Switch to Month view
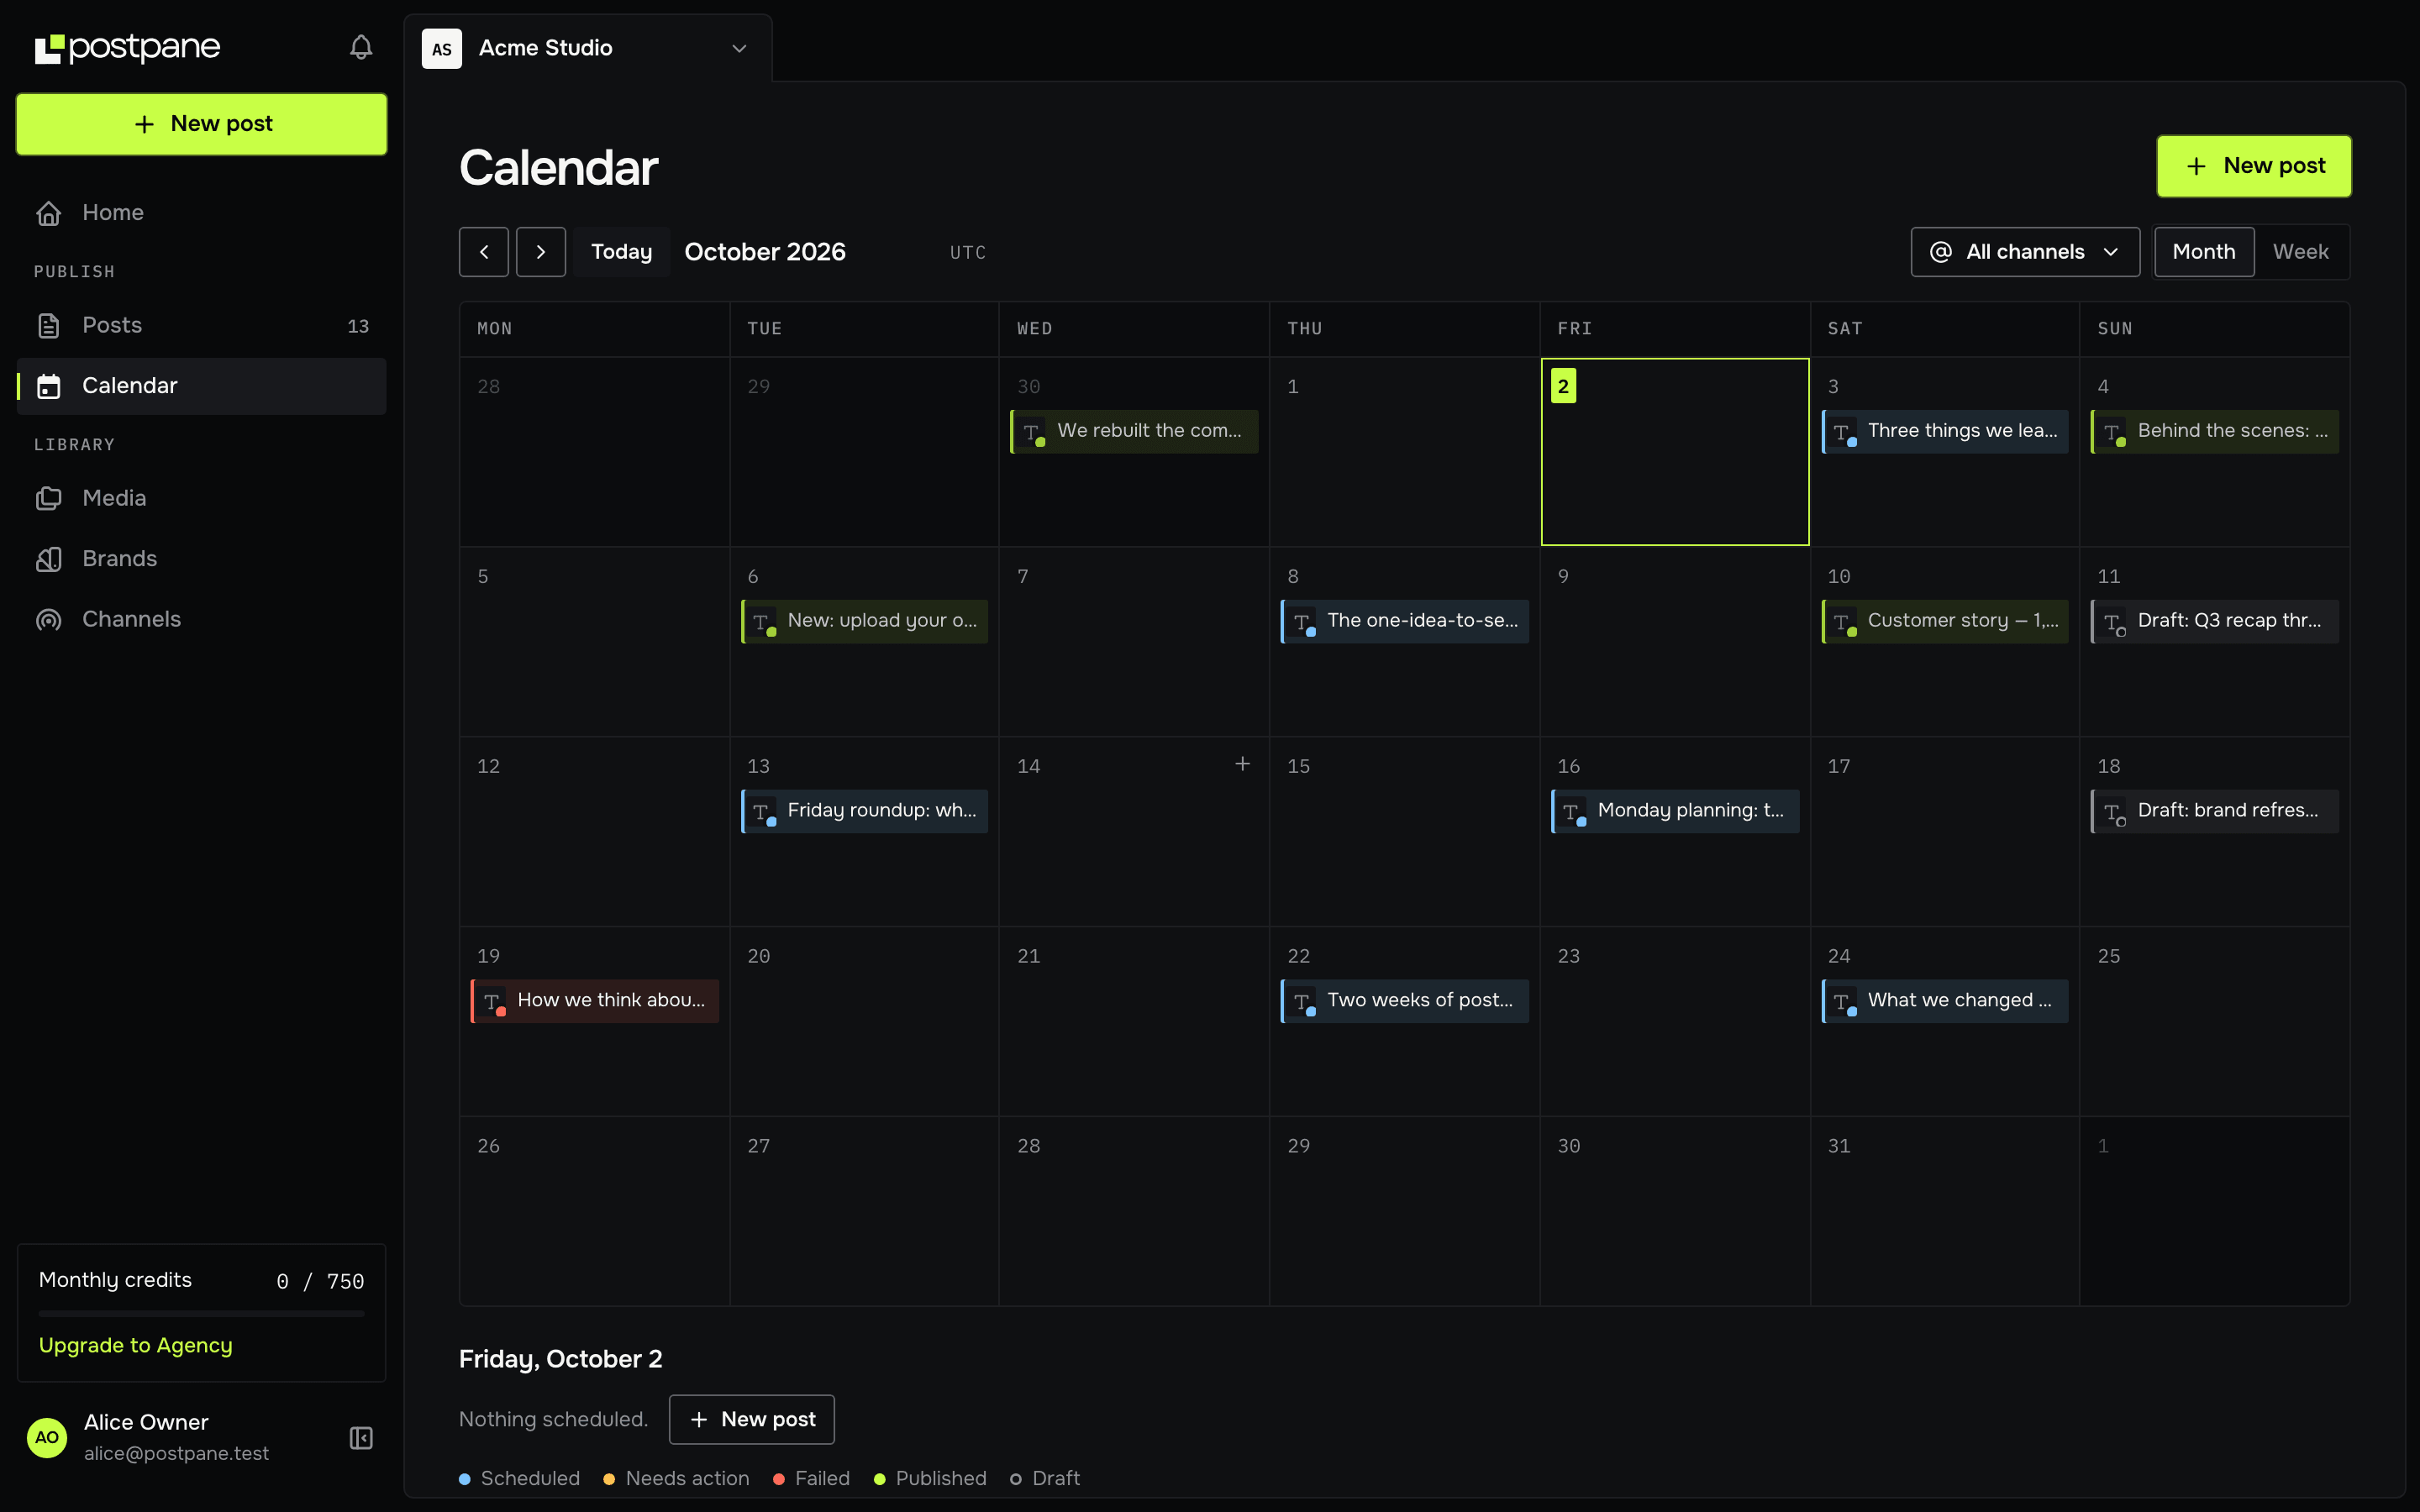The image size is (2420, 1512). pos(2204,252)
